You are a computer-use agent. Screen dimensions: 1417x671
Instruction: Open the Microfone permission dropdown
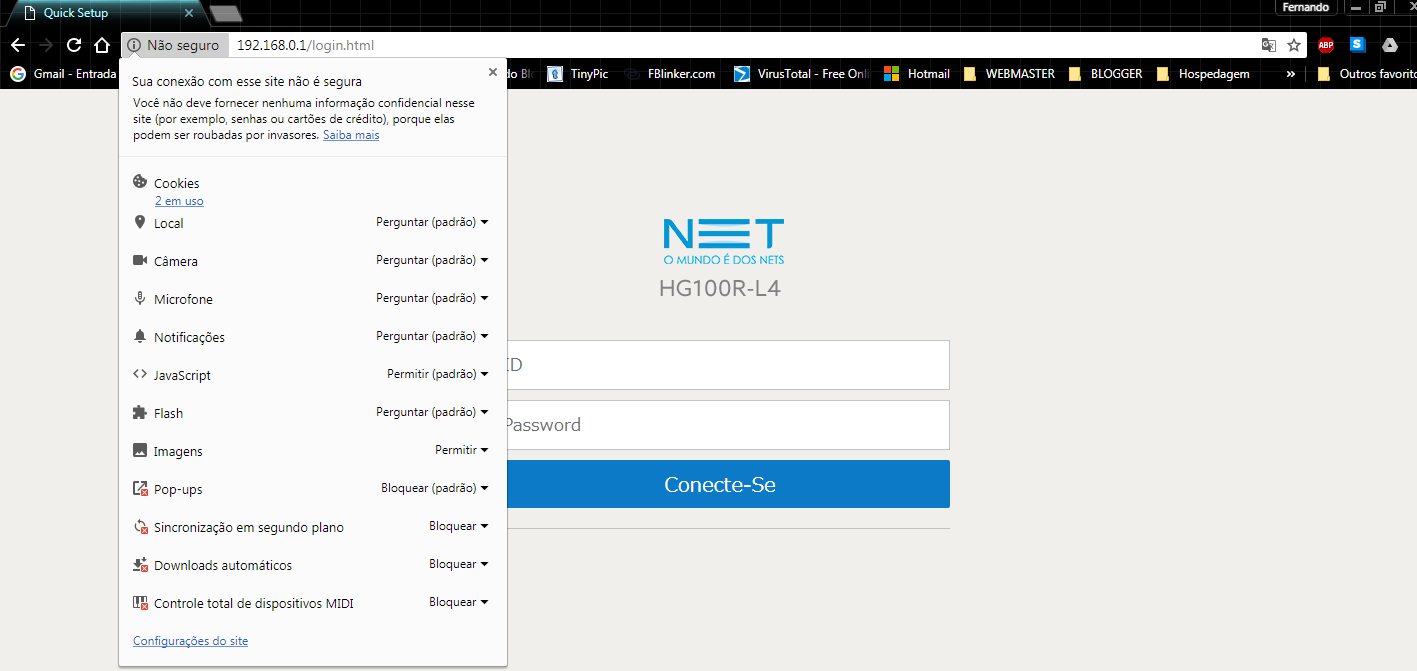point(432,298)
